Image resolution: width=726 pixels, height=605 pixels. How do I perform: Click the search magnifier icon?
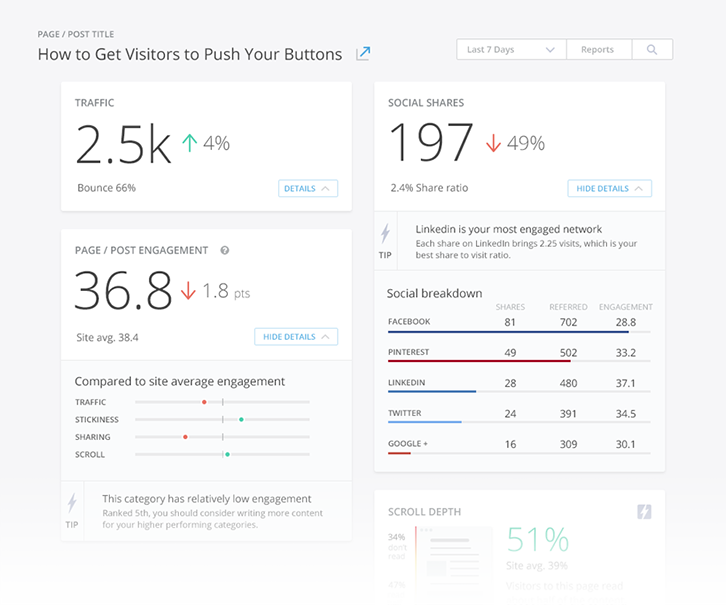pos(652,50)
